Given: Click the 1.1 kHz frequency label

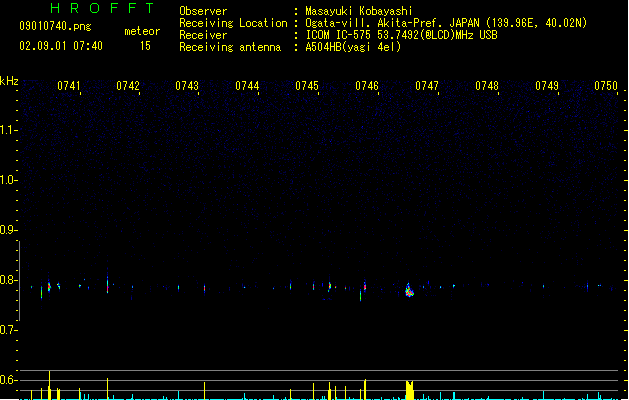Looking at the screenshot, I should tap(8, 130).
